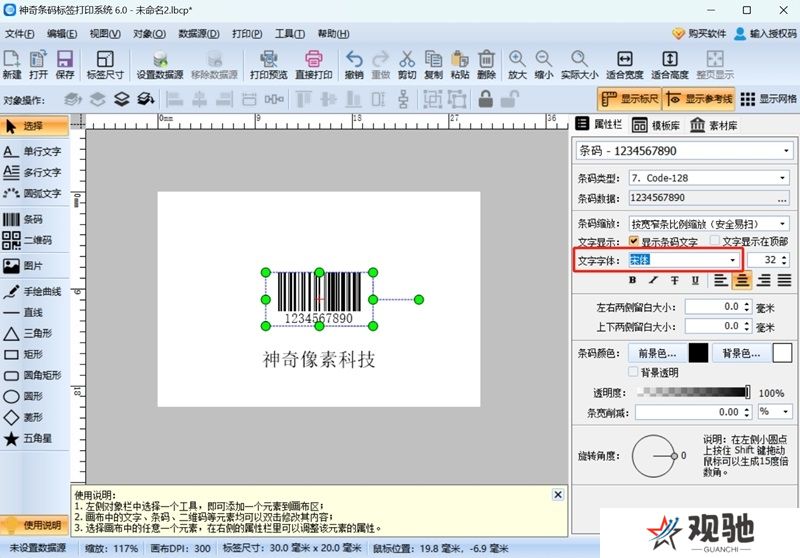This screenshot has height=558, width=800.
Task: Adjust 条宽削减 0.00 stepper
Action: [746, 412]
